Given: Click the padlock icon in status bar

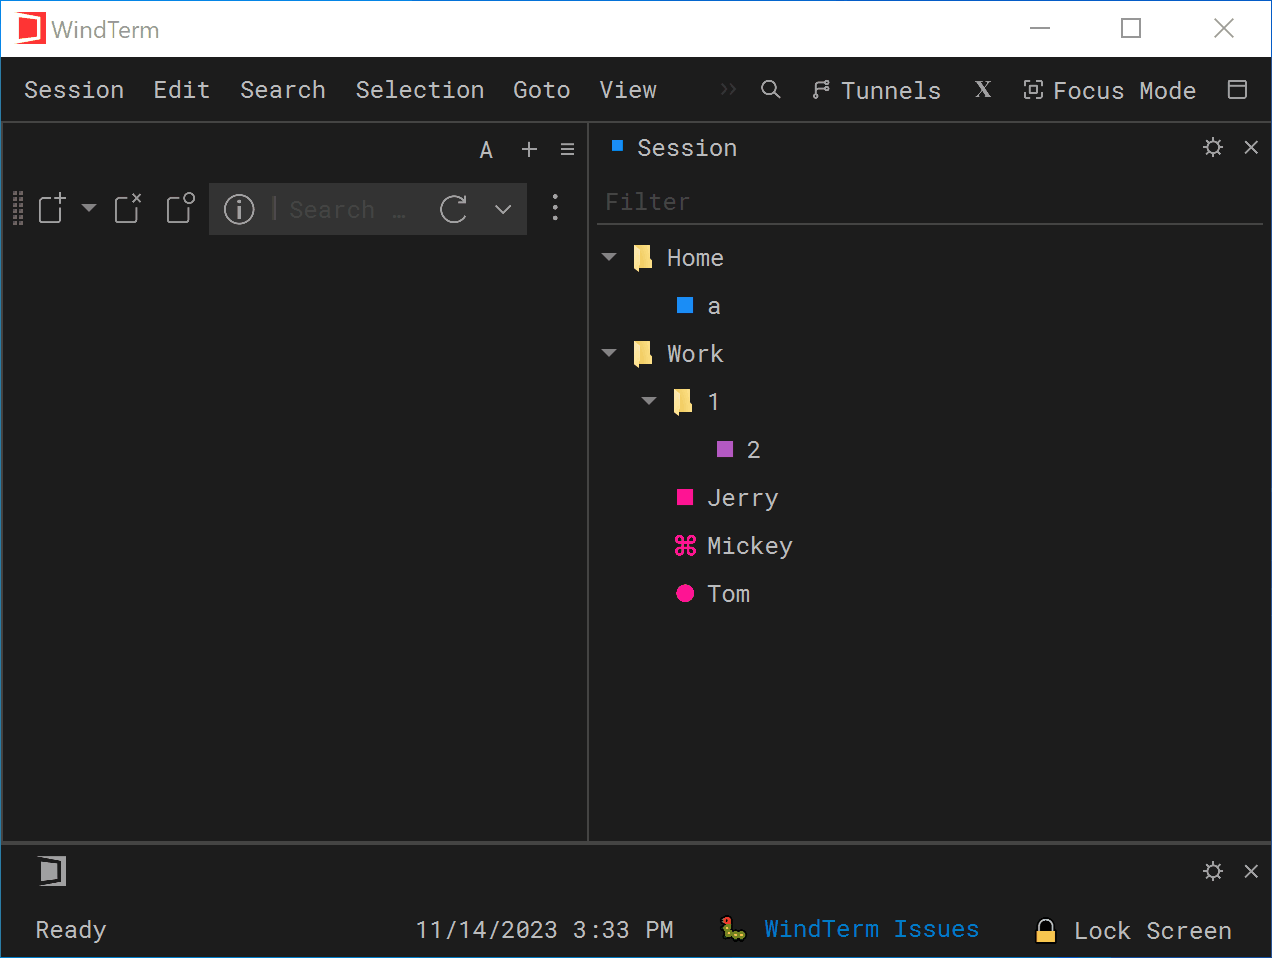Looking at the screenshot, I should pos(1046,930).
